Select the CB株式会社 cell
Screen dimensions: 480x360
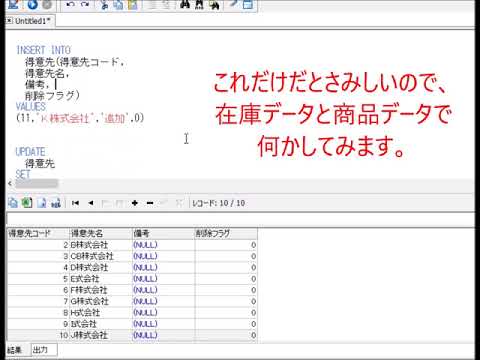pos(100,256)
